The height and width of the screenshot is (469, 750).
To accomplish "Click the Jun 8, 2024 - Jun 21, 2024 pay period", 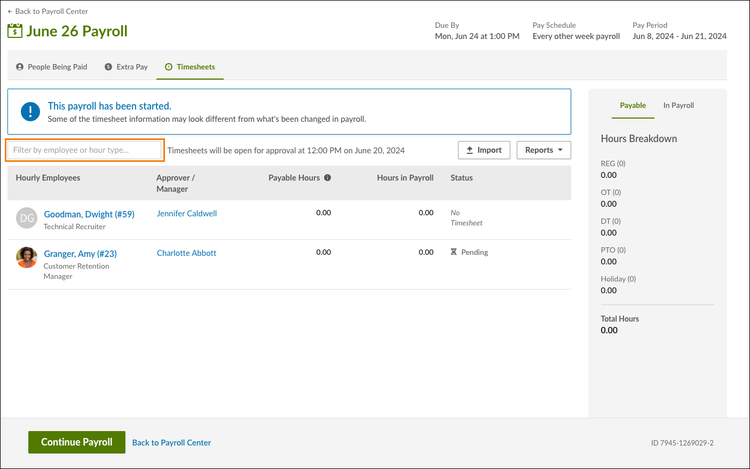I will tap(679, 36).
